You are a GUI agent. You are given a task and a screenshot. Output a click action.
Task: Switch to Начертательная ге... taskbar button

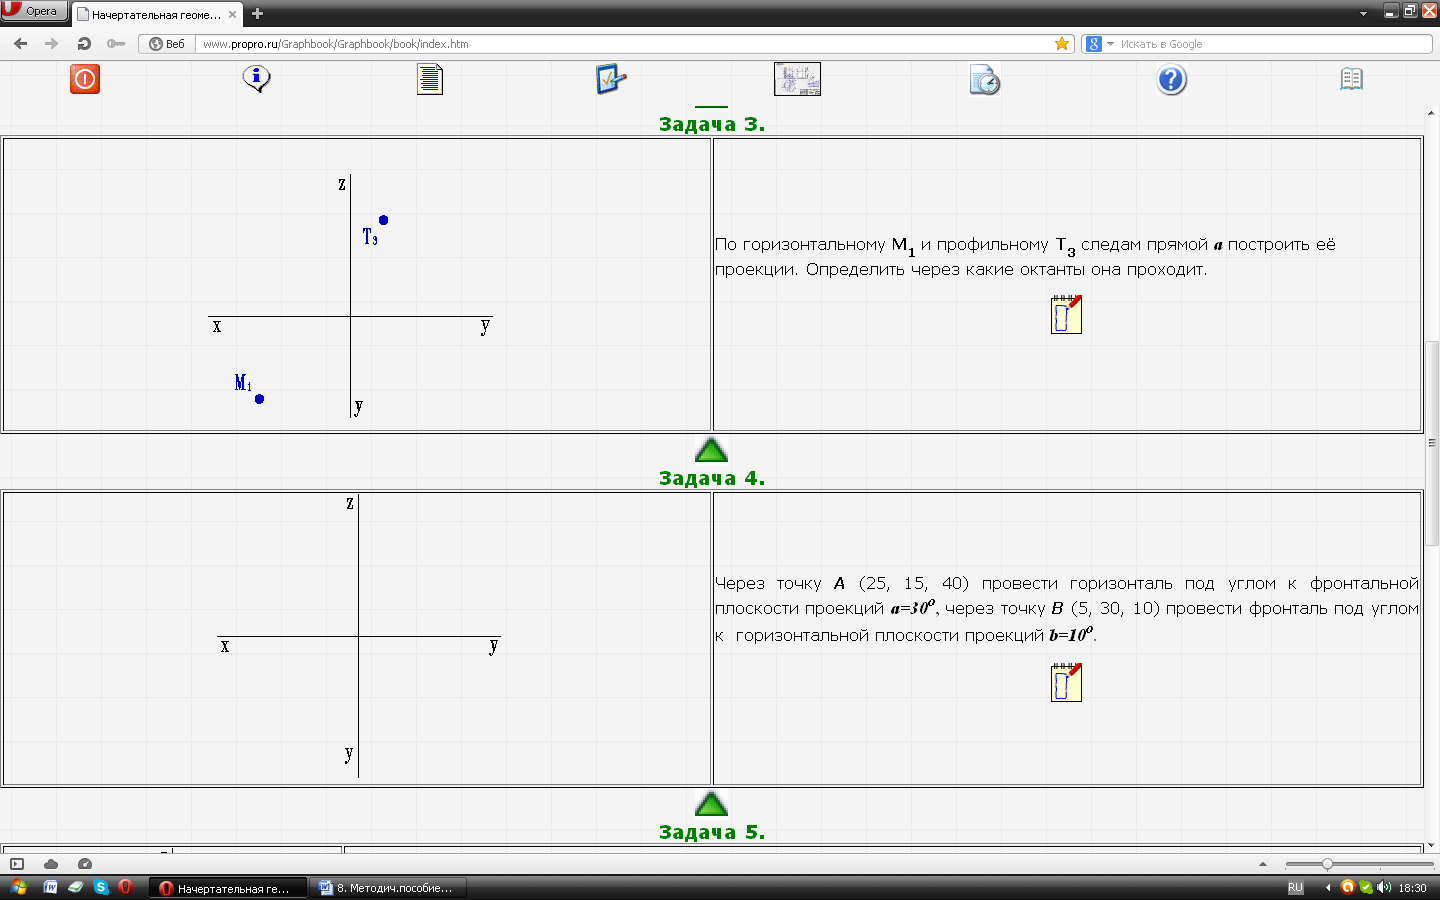[x=228, y=888]
